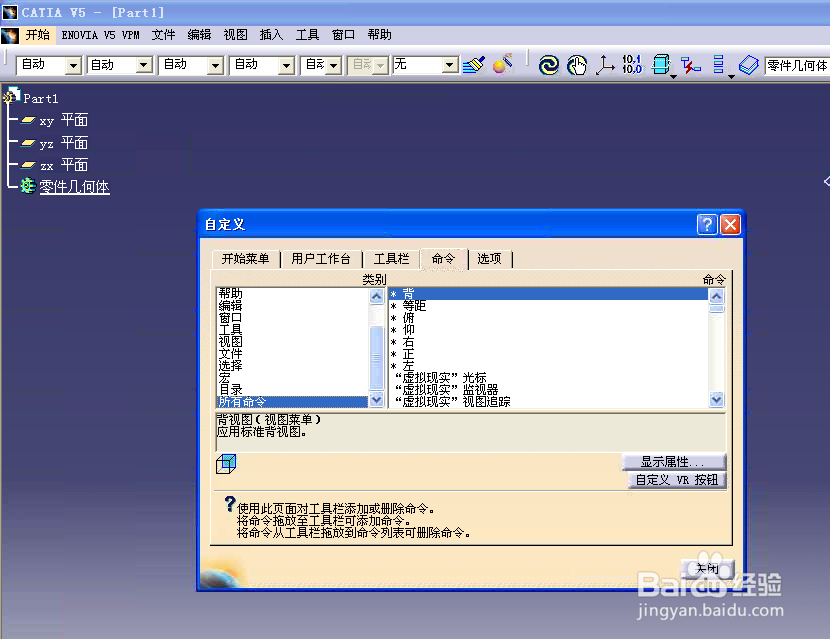Switch to the 命令 tab
Image resolution: width=830 pixels, height=639 pixels.
[x=444, y=258]
